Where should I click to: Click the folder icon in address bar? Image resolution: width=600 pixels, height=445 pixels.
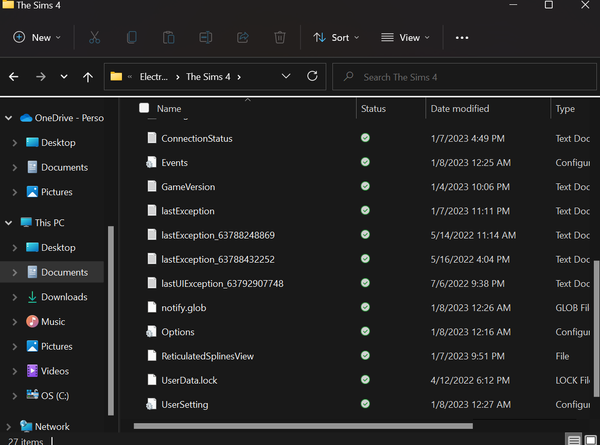click(x=116, y=77)
